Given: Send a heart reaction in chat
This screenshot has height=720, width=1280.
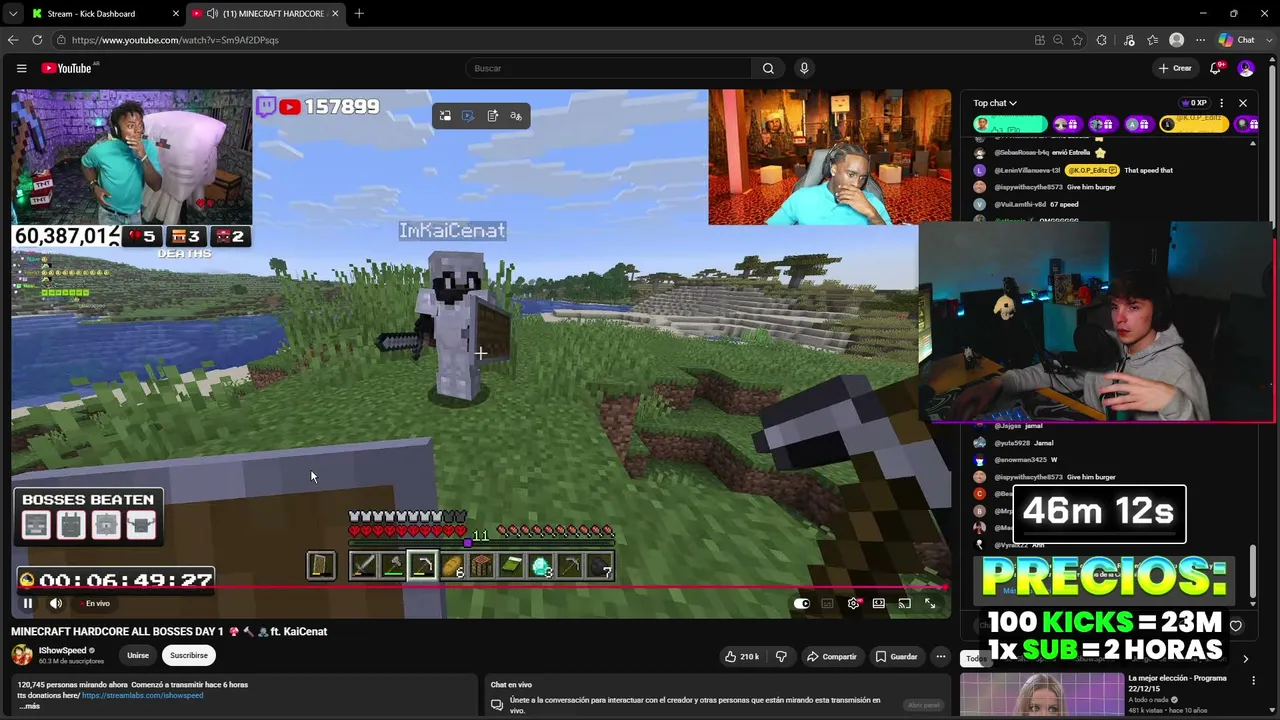Looking at the screenshot, I should (1236, 626).
